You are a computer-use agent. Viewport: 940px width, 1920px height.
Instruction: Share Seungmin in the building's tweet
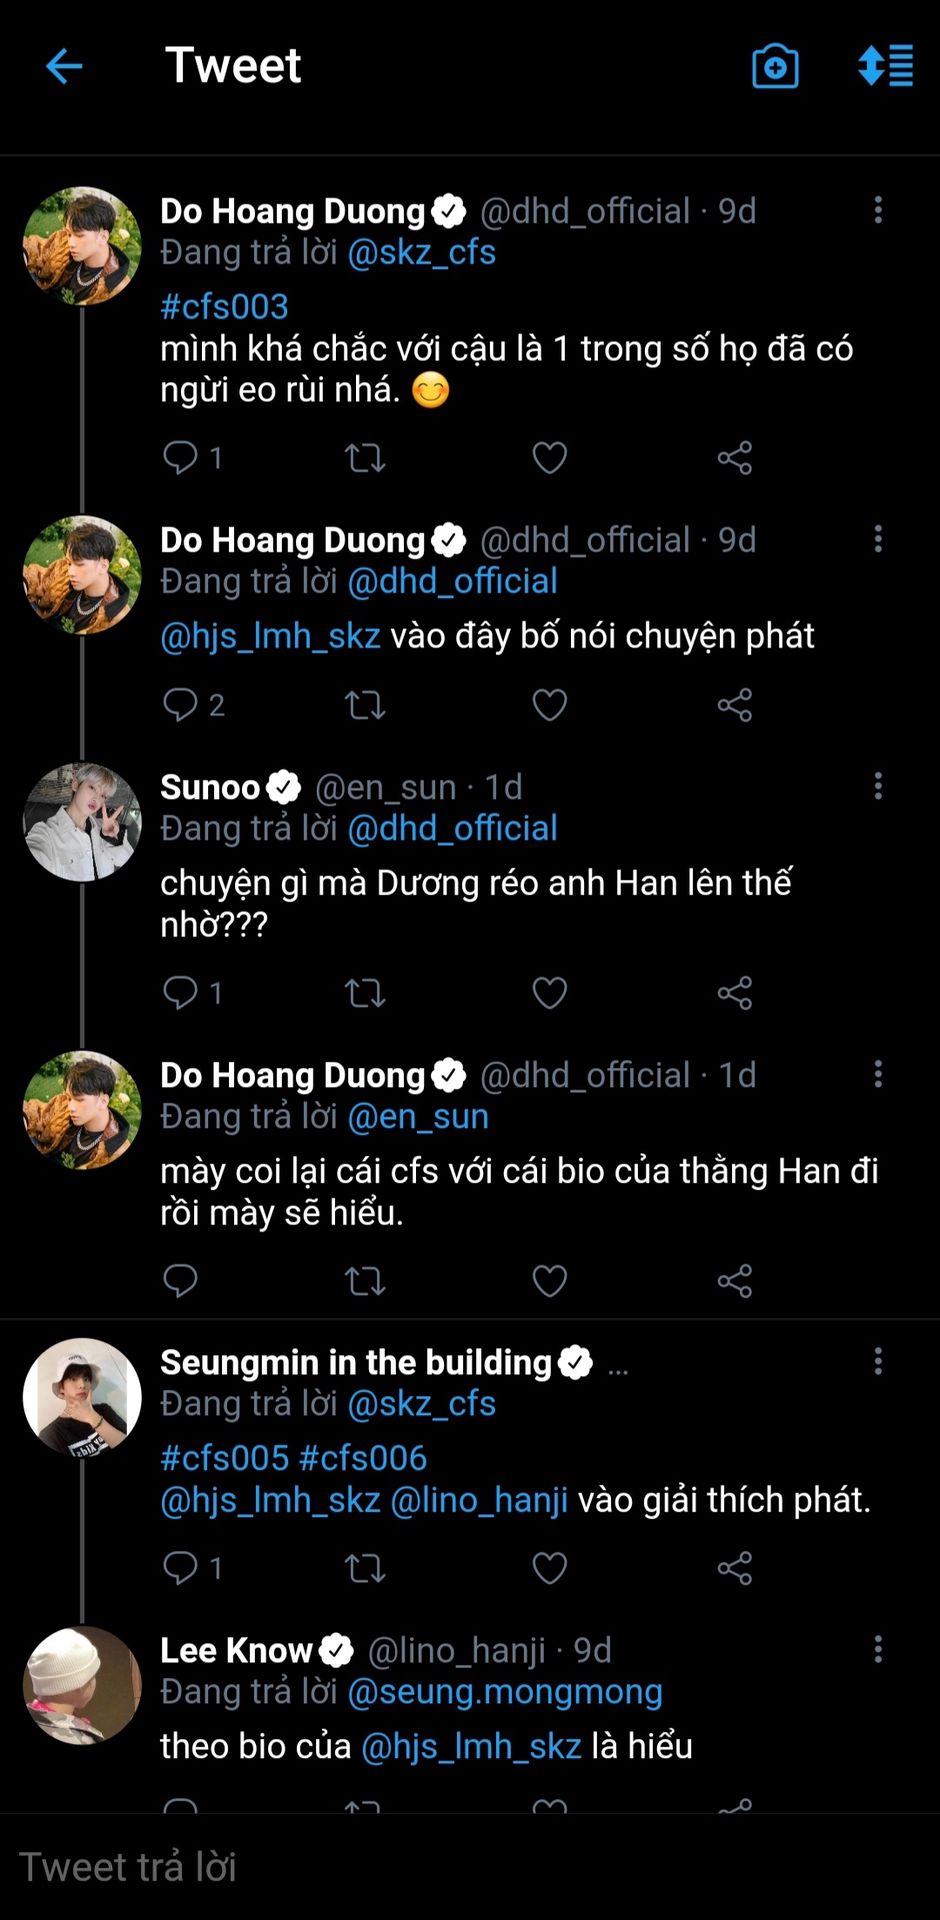point(734,1568)
